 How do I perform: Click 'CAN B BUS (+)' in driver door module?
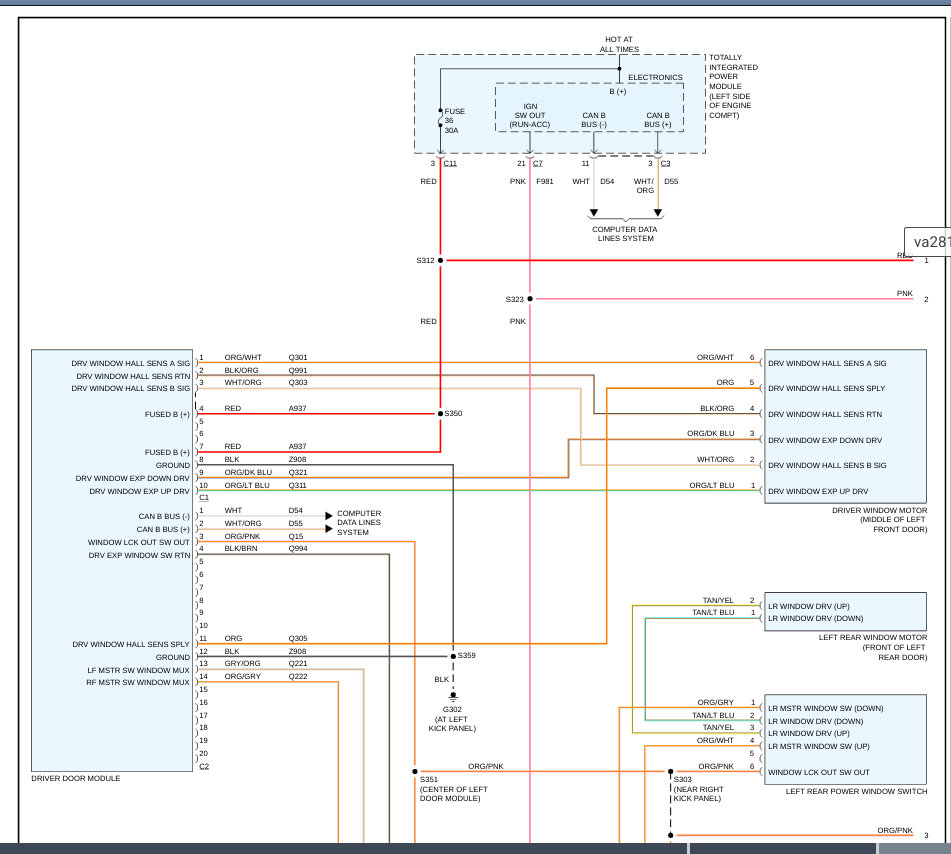163,530
